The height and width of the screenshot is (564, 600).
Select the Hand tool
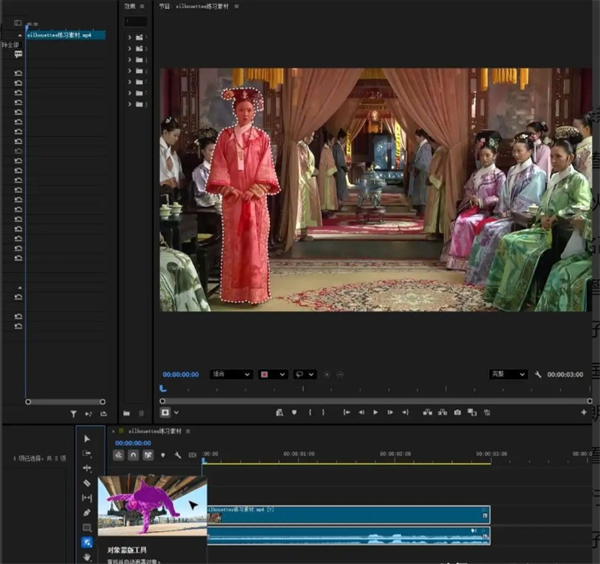pyautogui.click(x=87, y=556)
